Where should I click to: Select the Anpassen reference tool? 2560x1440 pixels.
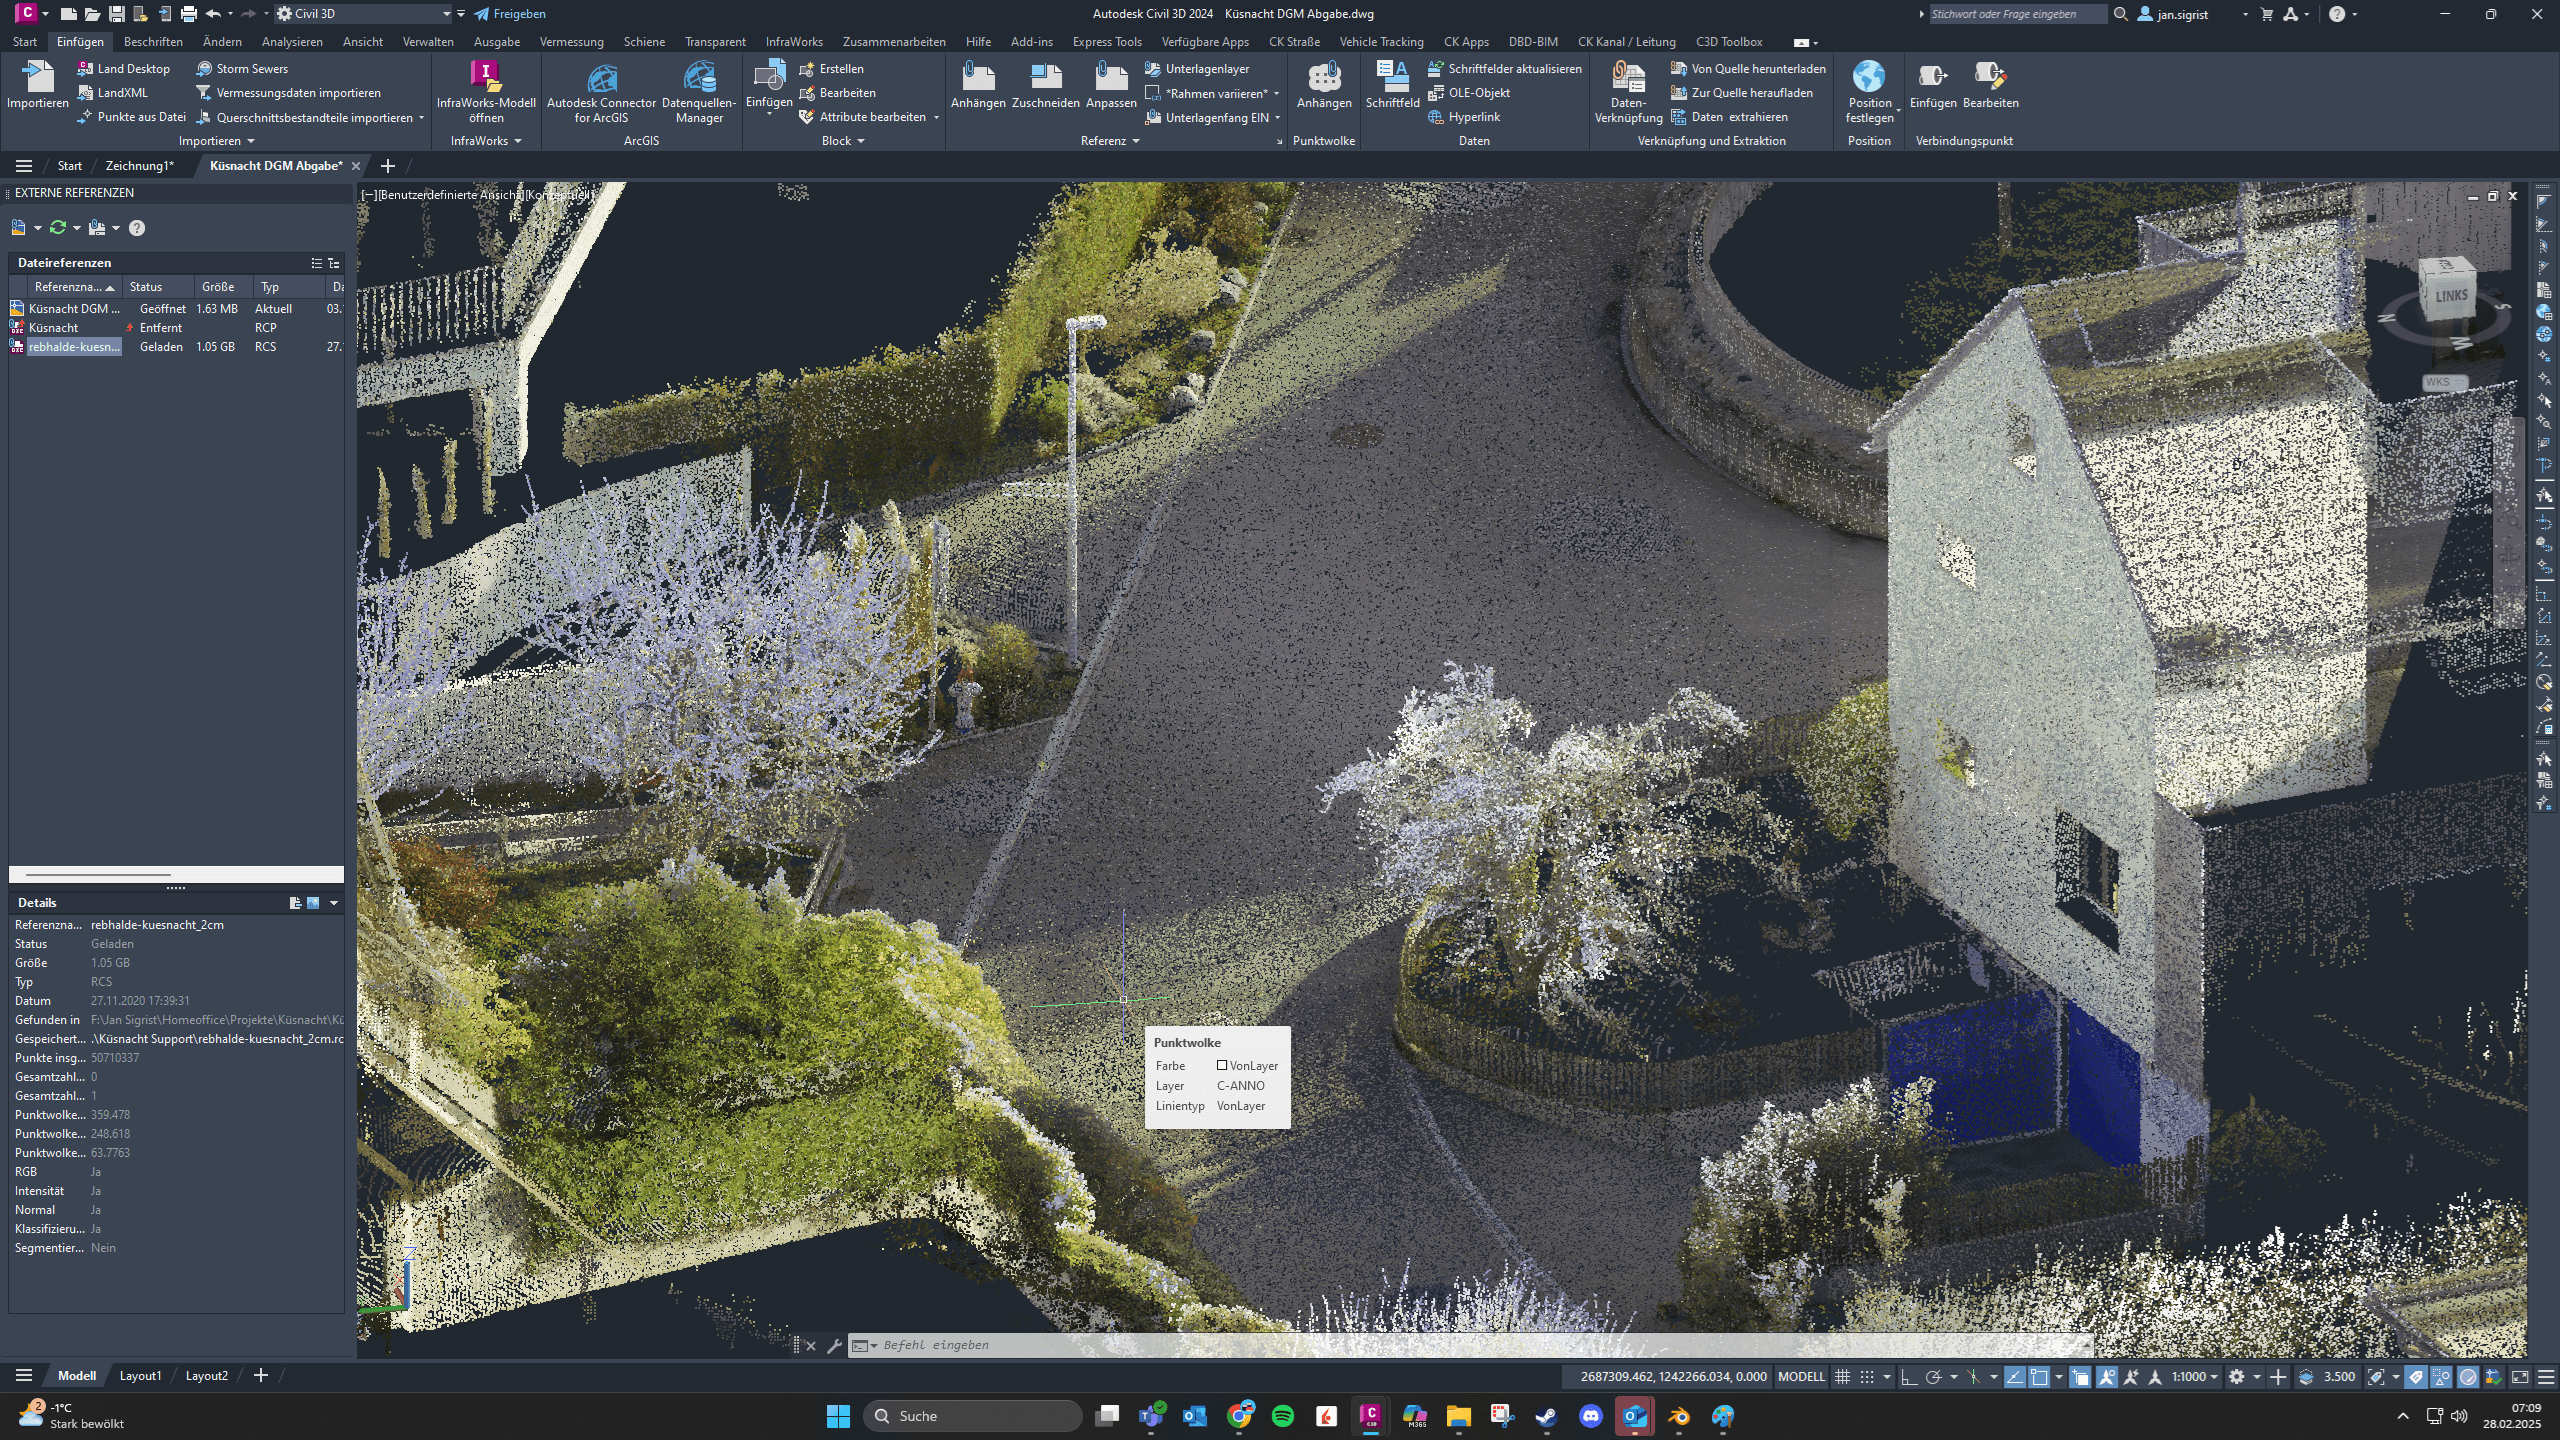pos(1111,85)
